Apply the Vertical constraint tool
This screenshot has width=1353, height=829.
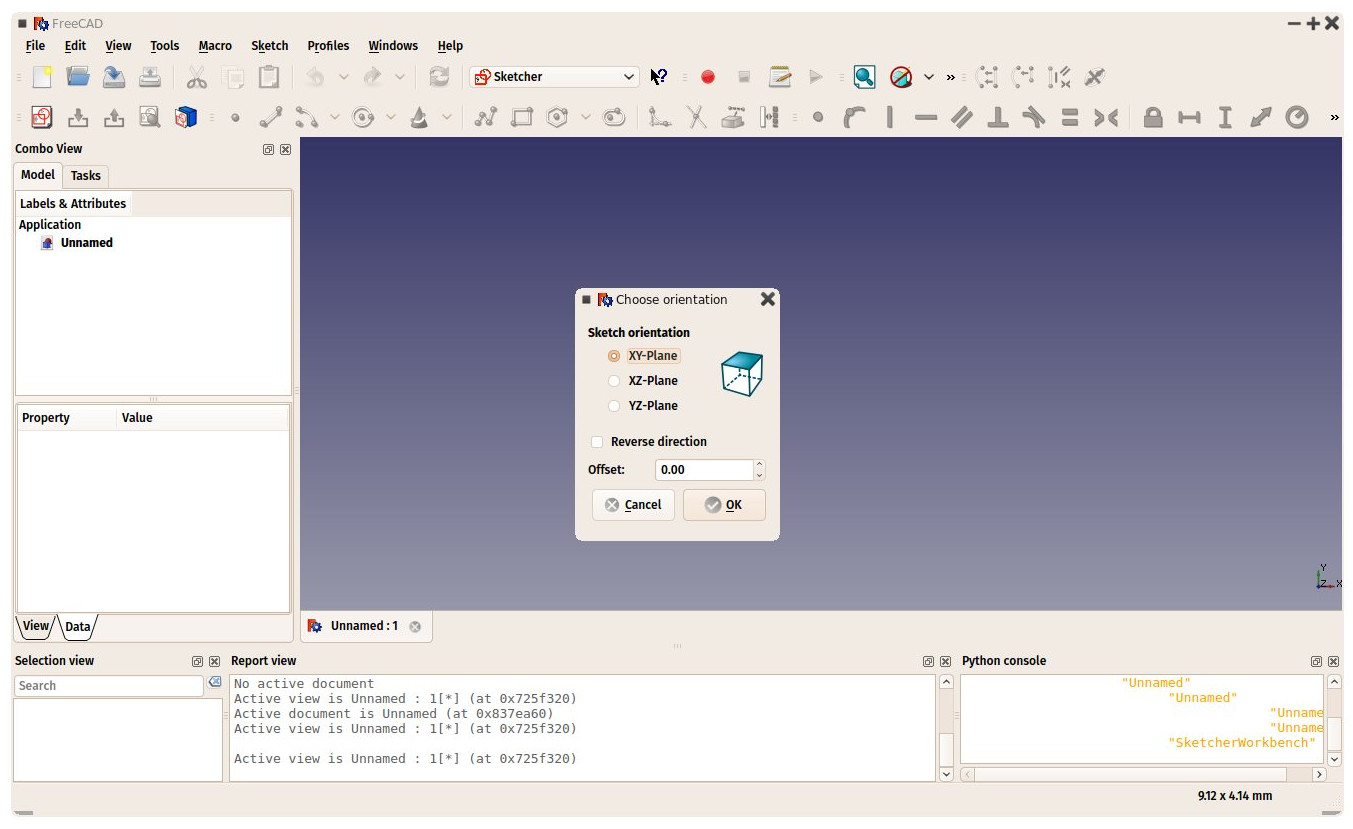890,117
